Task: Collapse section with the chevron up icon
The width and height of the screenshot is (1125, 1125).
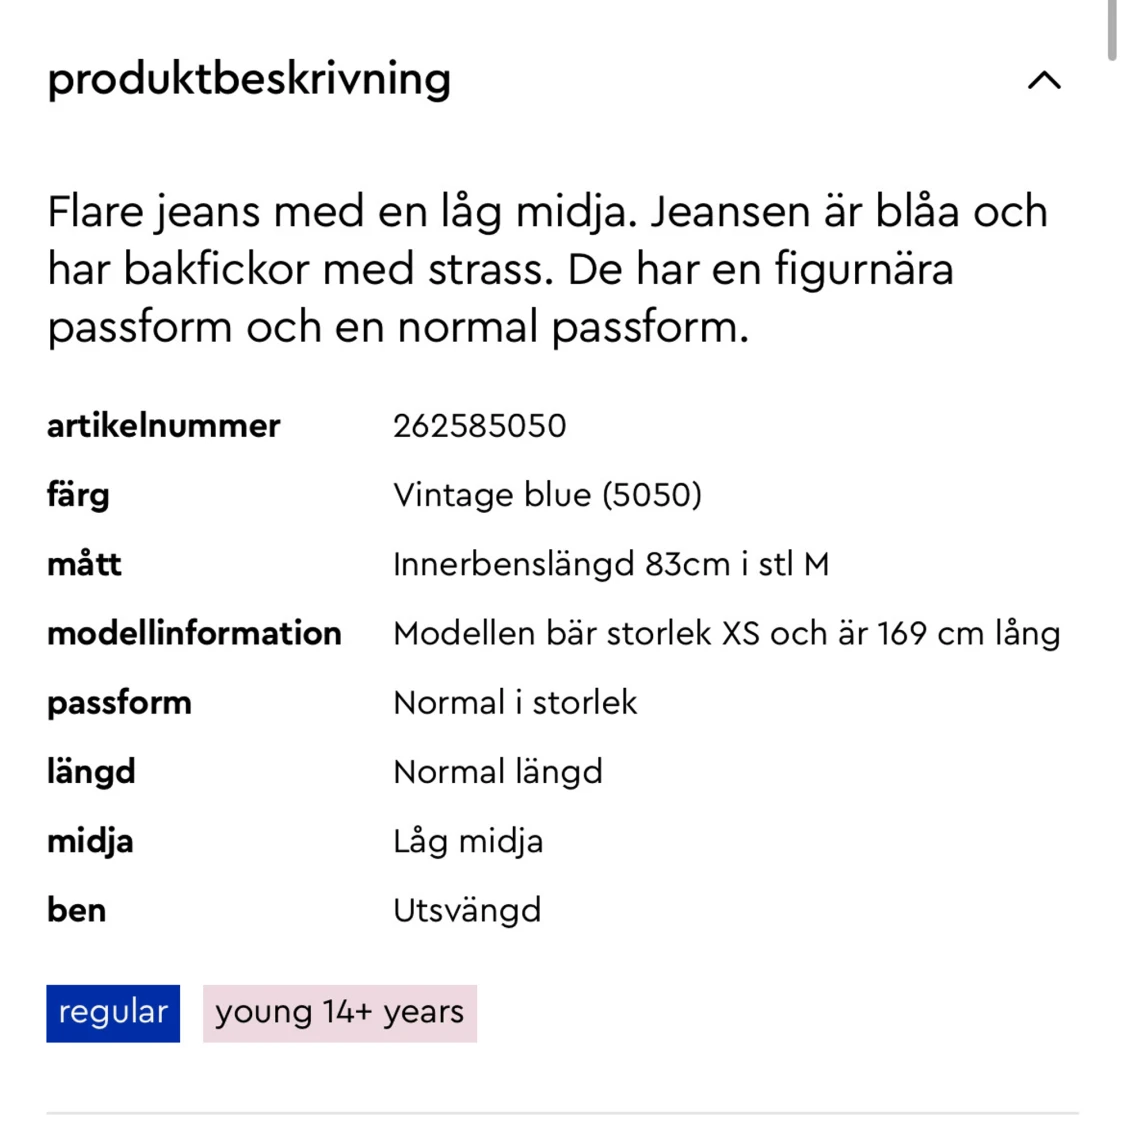Action: (1044, 80)
